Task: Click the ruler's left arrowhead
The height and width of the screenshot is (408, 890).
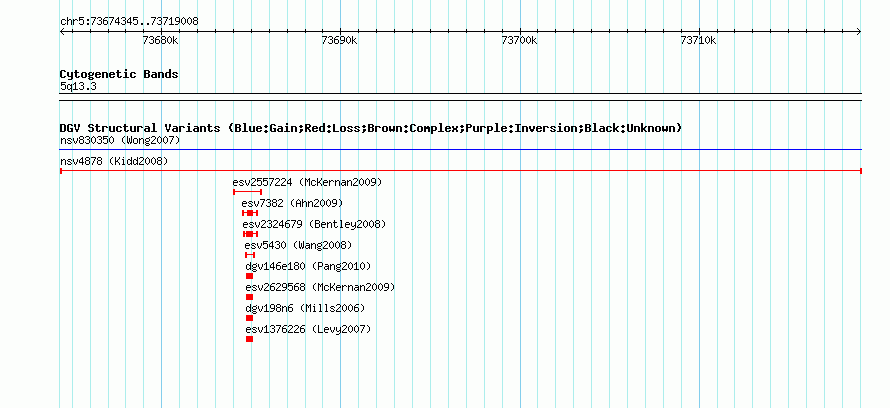Action: point(62,32)
